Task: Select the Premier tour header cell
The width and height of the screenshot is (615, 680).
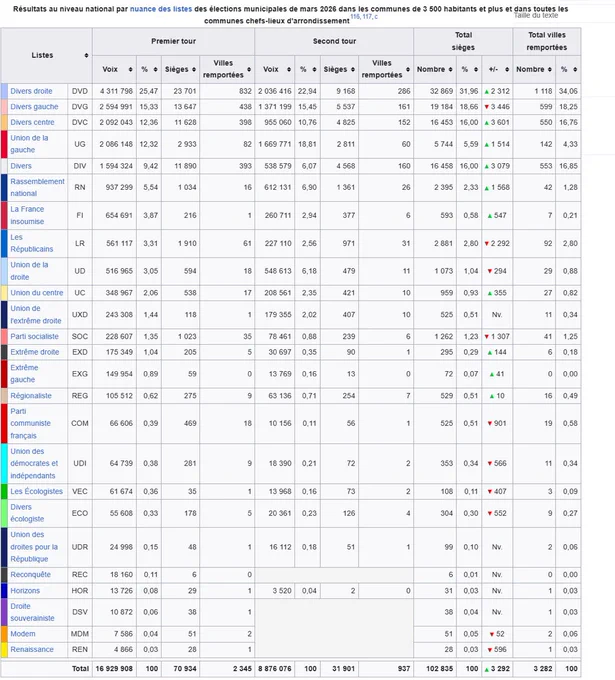Action: (173, 41)
